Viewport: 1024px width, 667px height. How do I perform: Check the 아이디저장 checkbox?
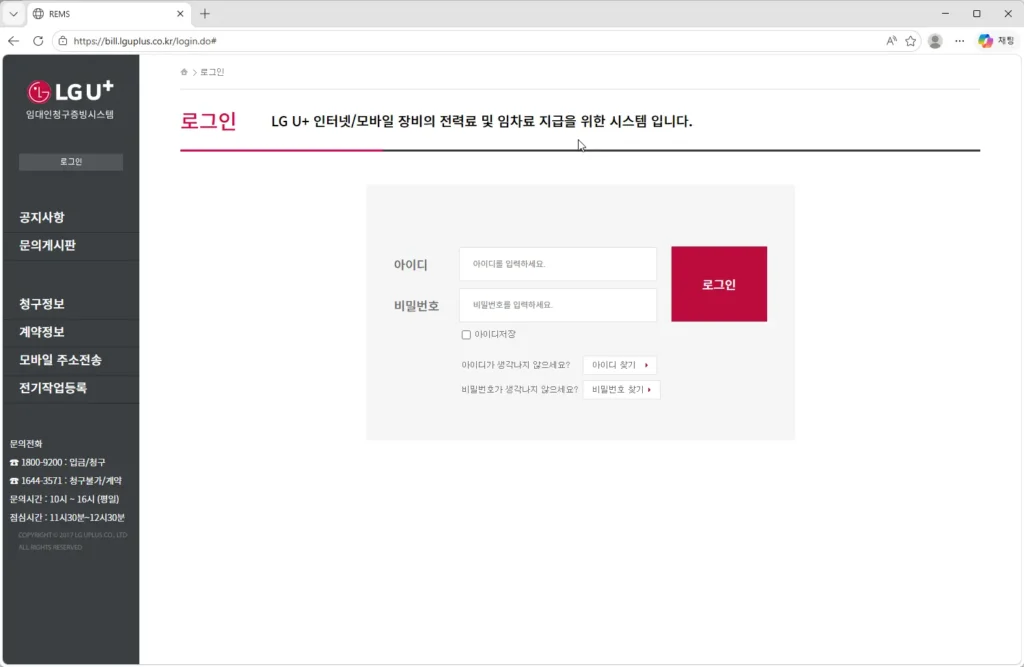(466, 334)
